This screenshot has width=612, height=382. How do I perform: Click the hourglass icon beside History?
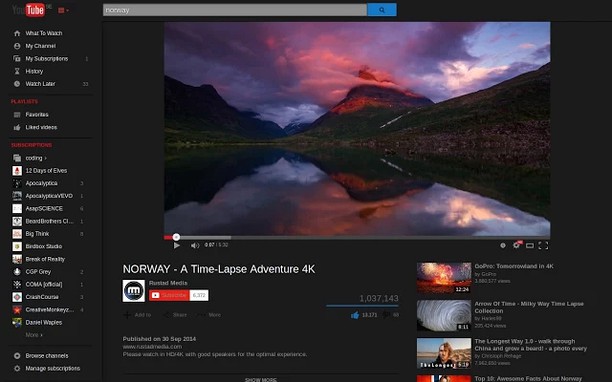[17, 71]
